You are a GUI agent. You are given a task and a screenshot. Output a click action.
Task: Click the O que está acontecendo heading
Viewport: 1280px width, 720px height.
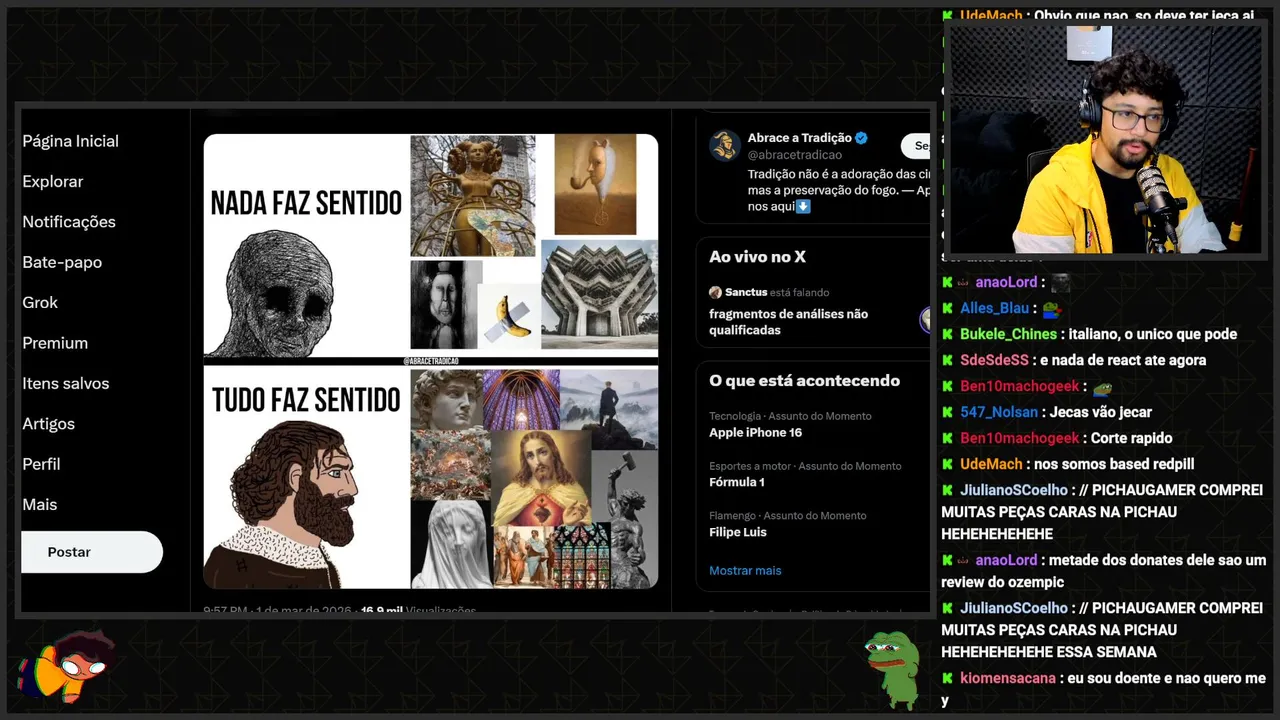pyautogui.click(x=804, y=381)
